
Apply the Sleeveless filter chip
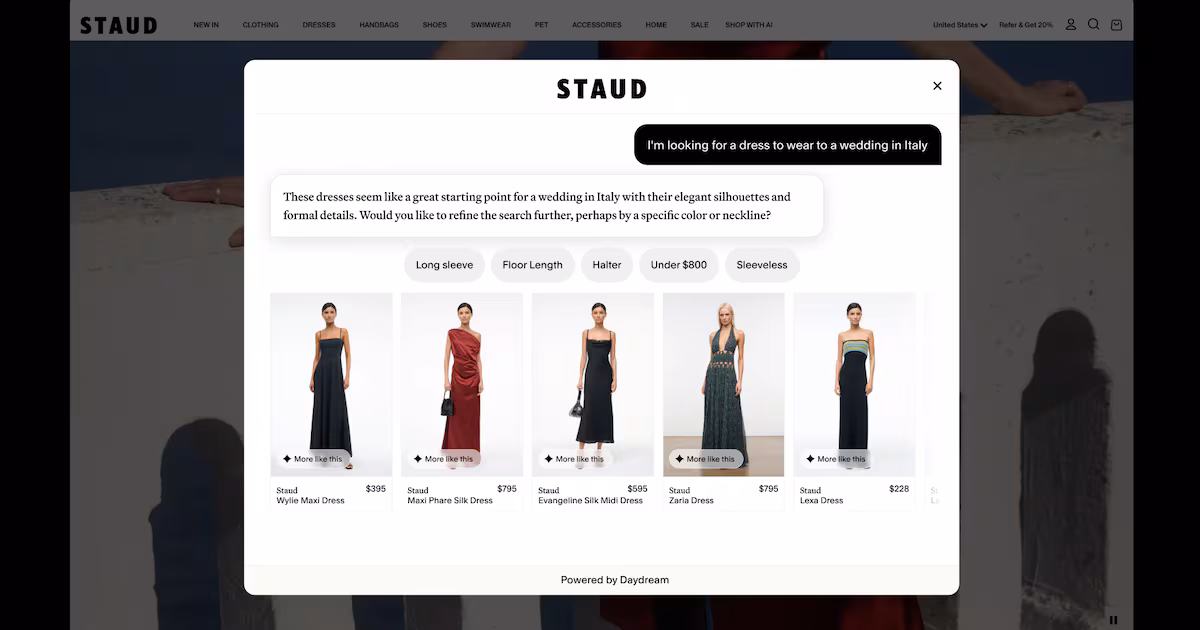click(x=762, y=265)
